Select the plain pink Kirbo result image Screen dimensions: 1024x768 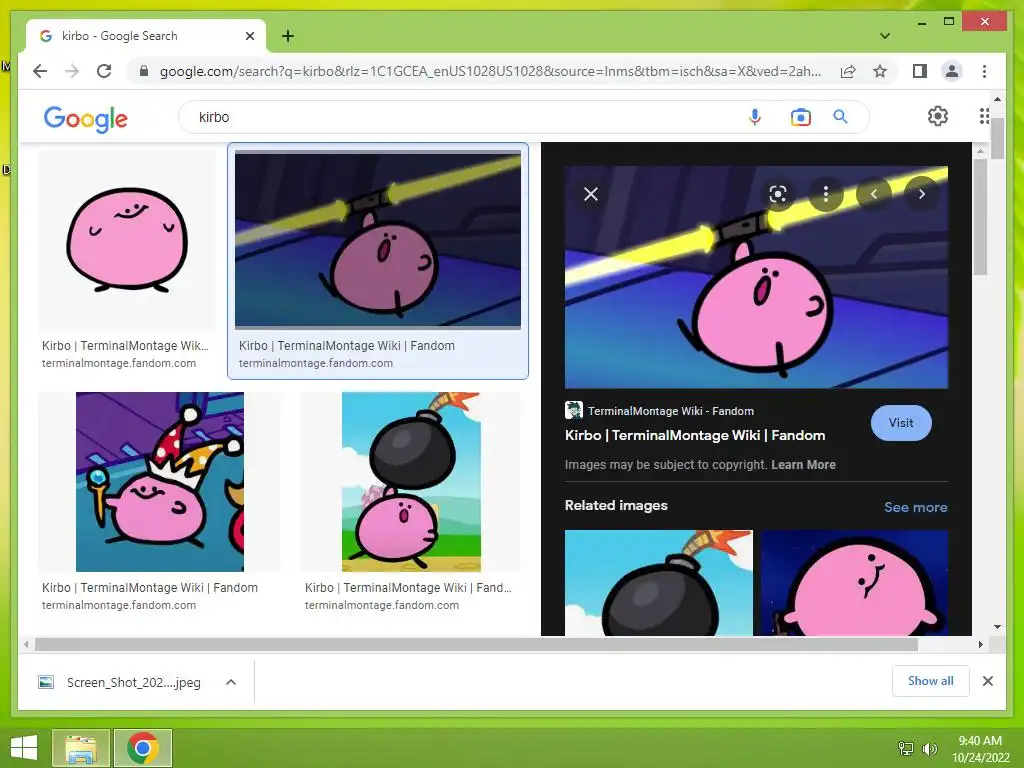pos(127,240)
